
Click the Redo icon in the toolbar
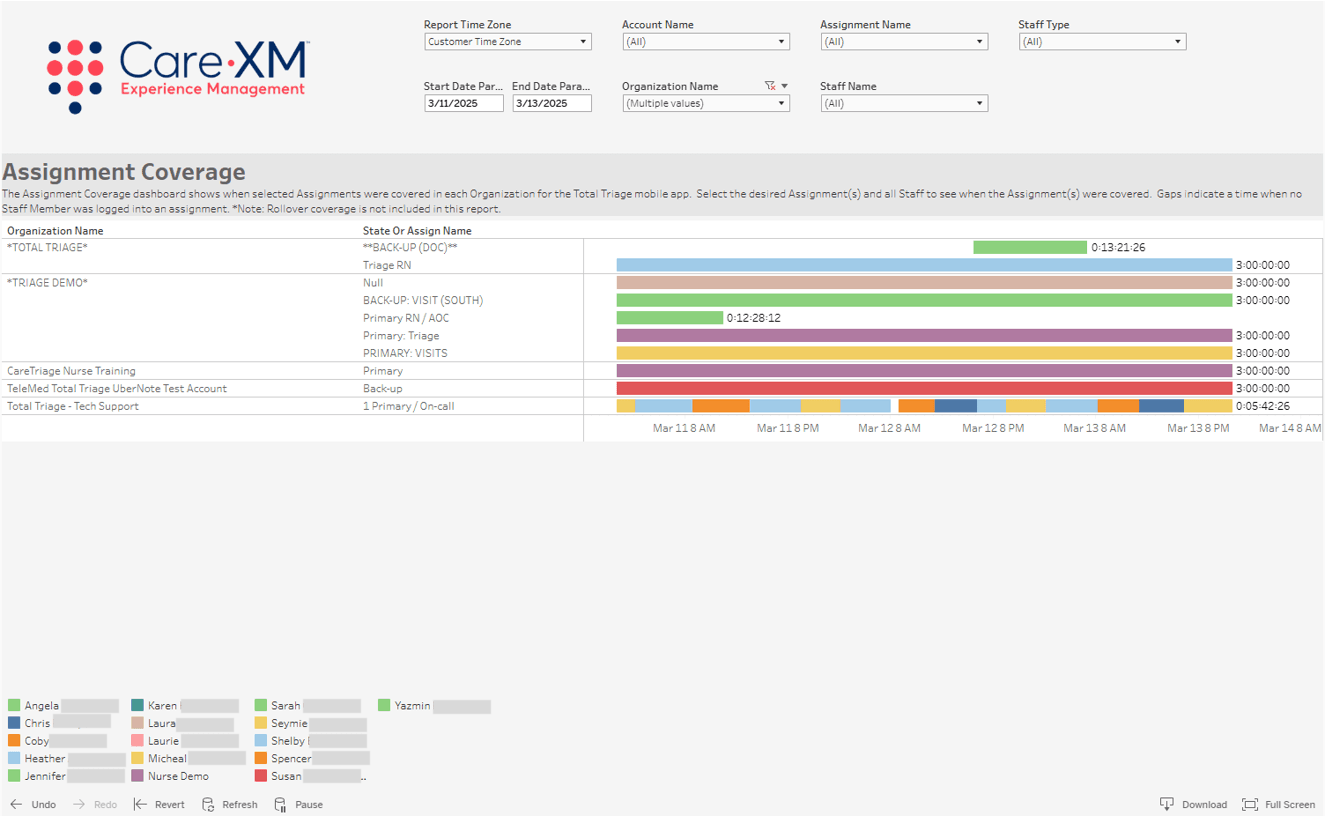click(x=79, y=804)
